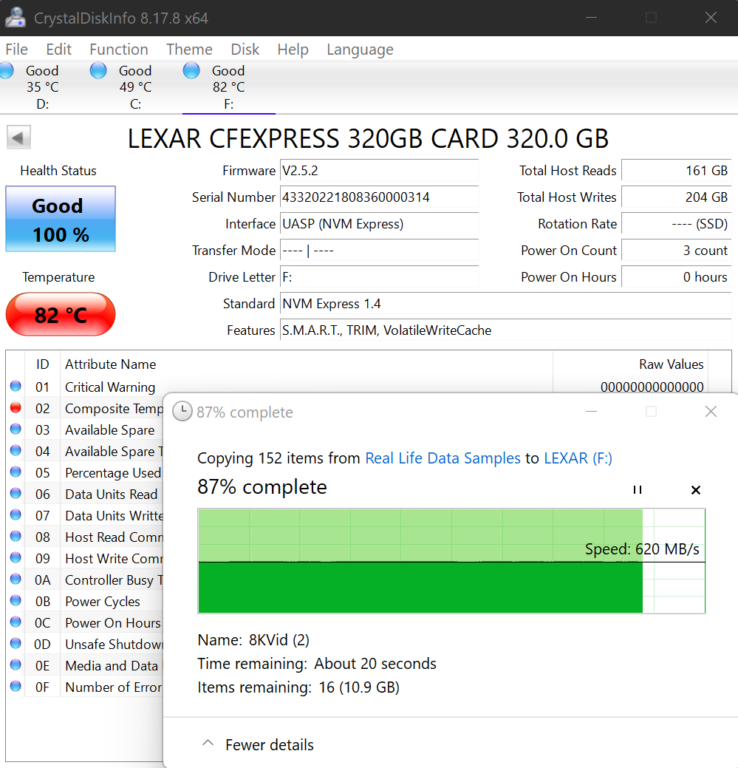Click the red 82 °C temperature button
The image size is (738, 768).
coord(60,315)
